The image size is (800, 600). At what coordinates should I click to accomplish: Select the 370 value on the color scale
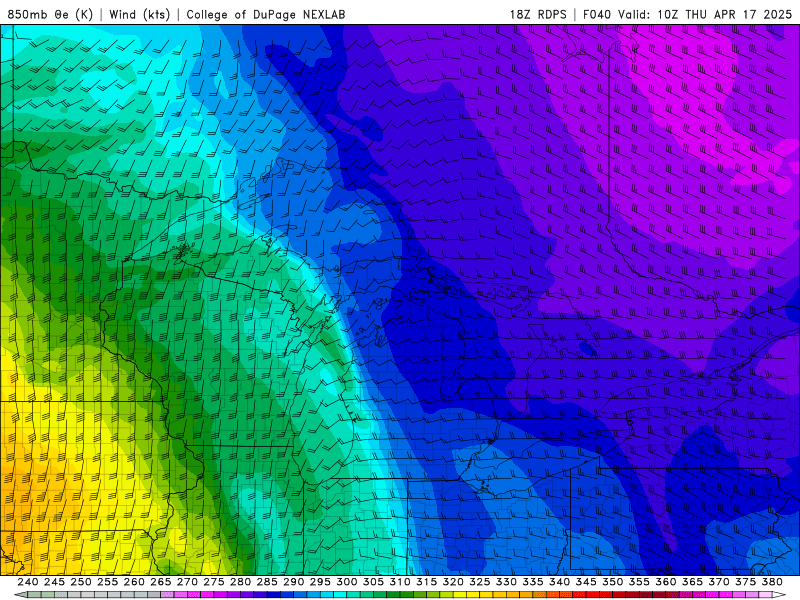click(719, 582)
